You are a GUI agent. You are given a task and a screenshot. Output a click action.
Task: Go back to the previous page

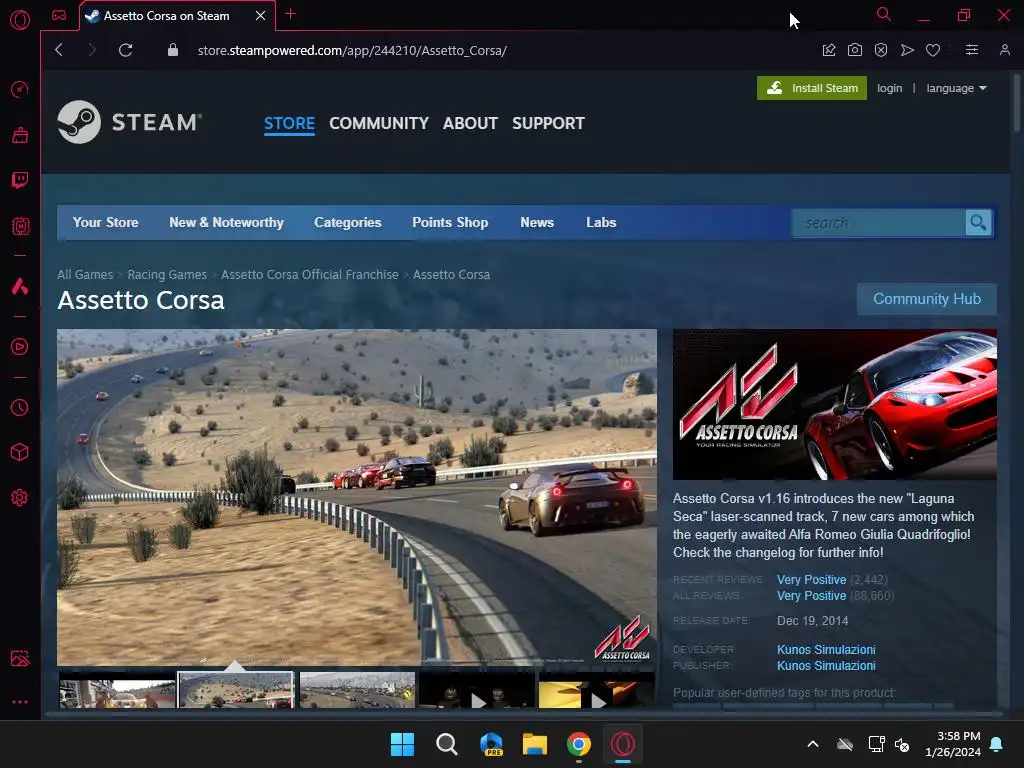click(x=59, y=50)
